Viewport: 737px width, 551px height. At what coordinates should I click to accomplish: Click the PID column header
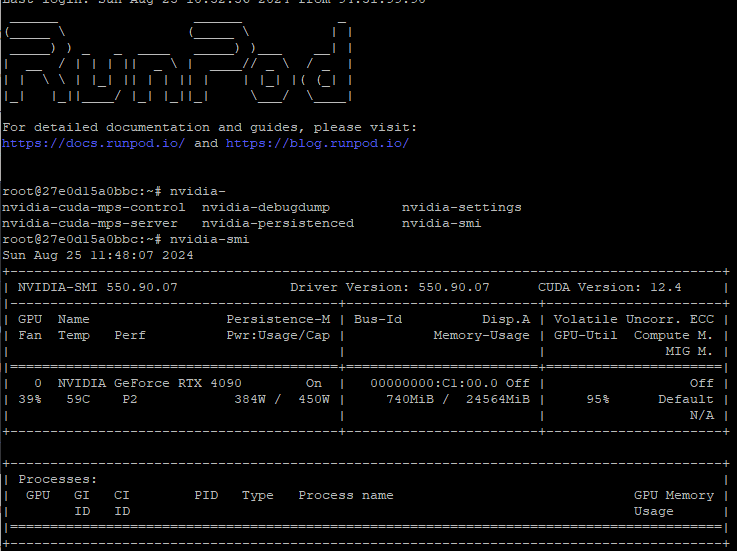pos(206,495)
